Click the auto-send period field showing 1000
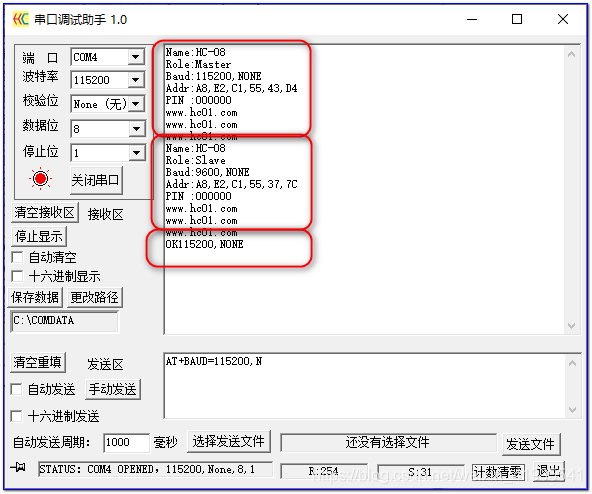 126,442
